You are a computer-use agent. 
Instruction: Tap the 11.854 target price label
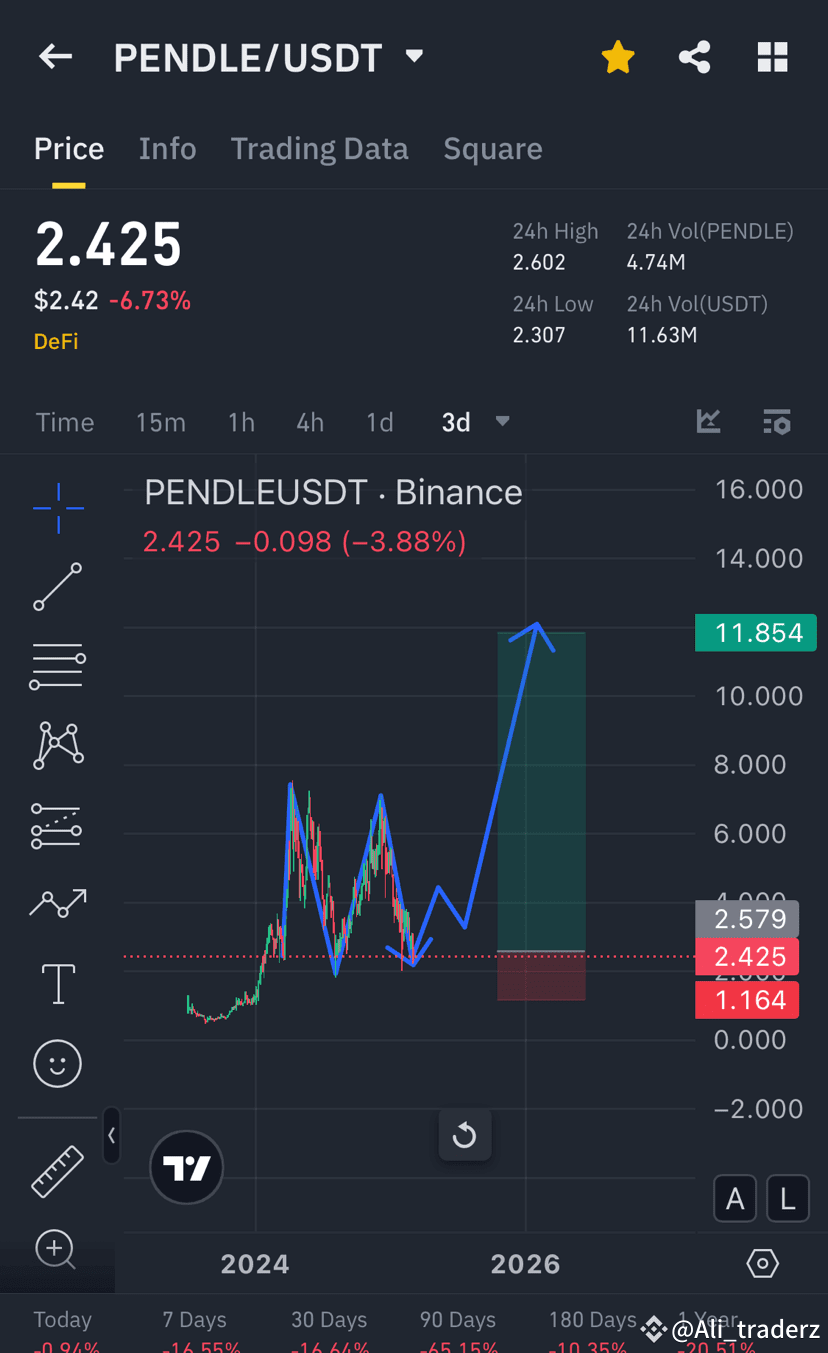tap(756, 633)
